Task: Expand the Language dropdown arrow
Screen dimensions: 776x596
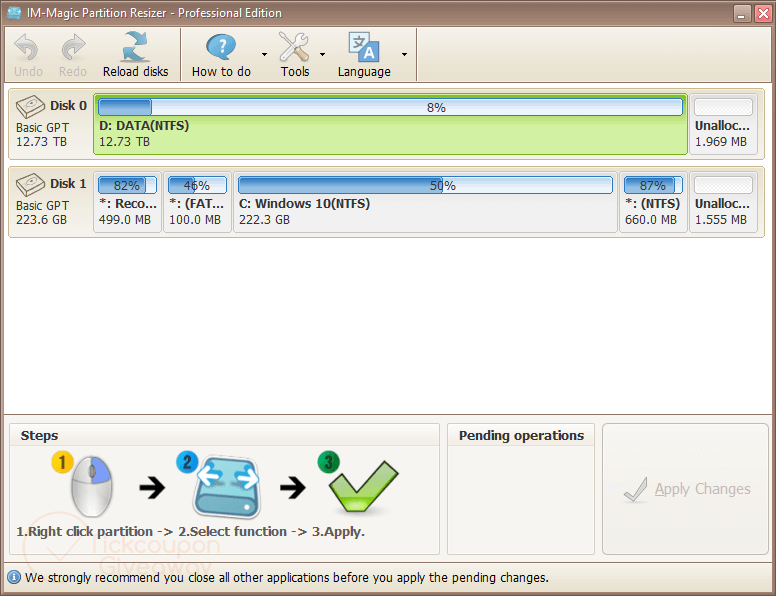Action: tap(404, 54)
